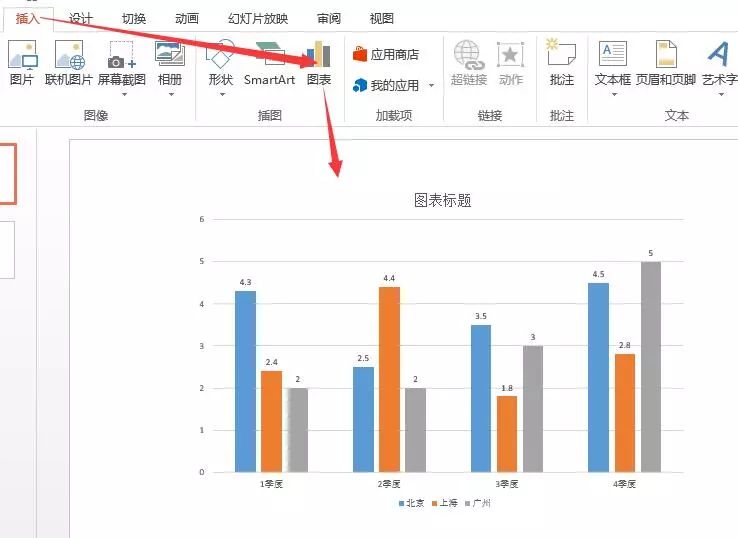Click the 北京 legend entry

[x=411, y=503]
